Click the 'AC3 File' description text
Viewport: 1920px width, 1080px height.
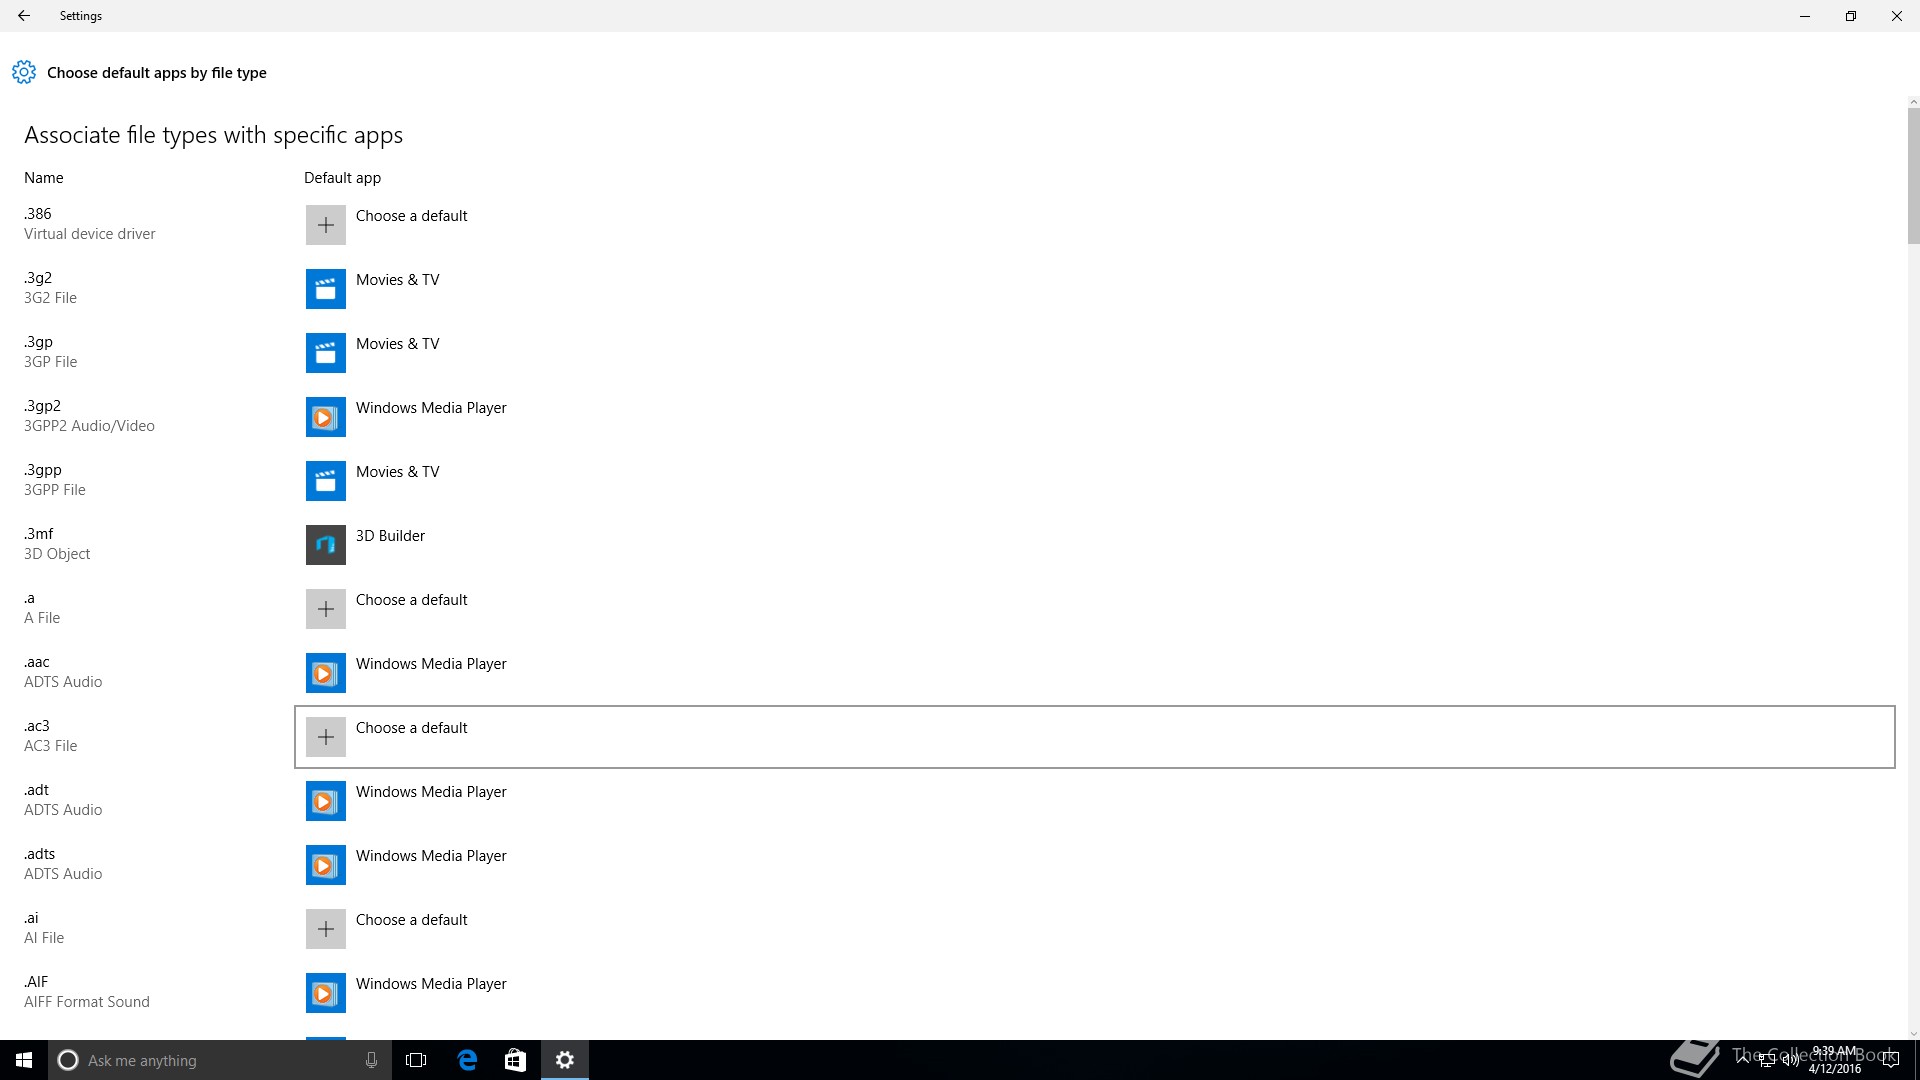pyautogui.click(x=50, y=746)
